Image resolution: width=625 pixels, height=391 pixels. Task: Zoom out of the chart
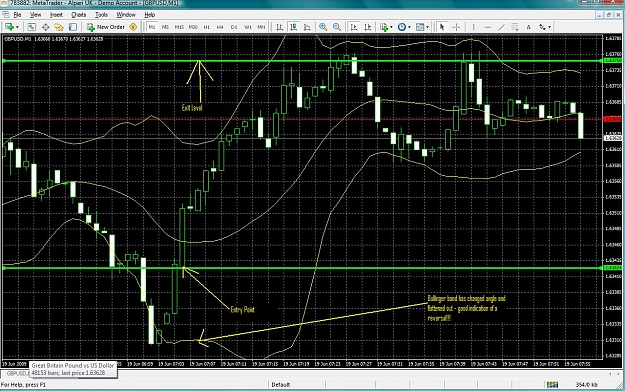tap(337, 27)
